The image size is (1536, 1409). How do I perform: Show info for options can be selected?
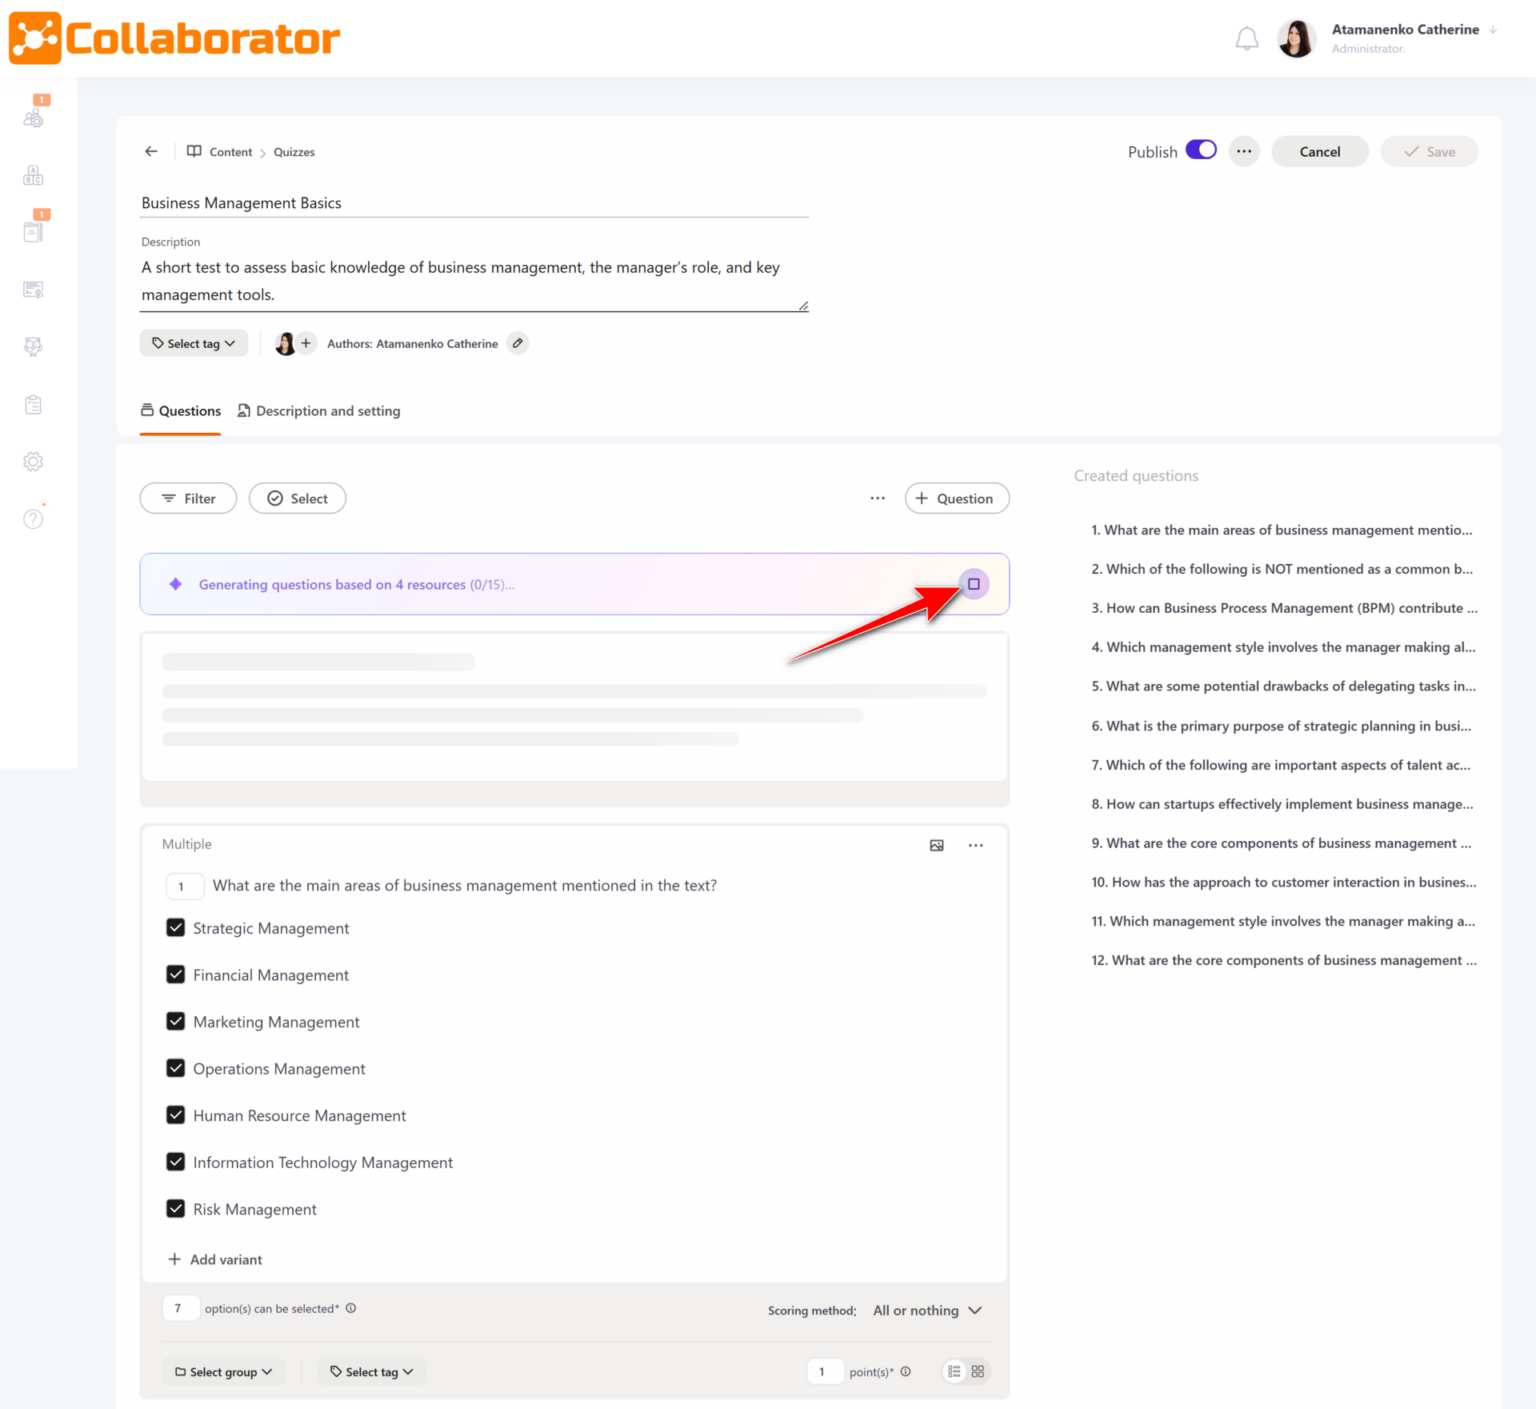click(351, 1308)
